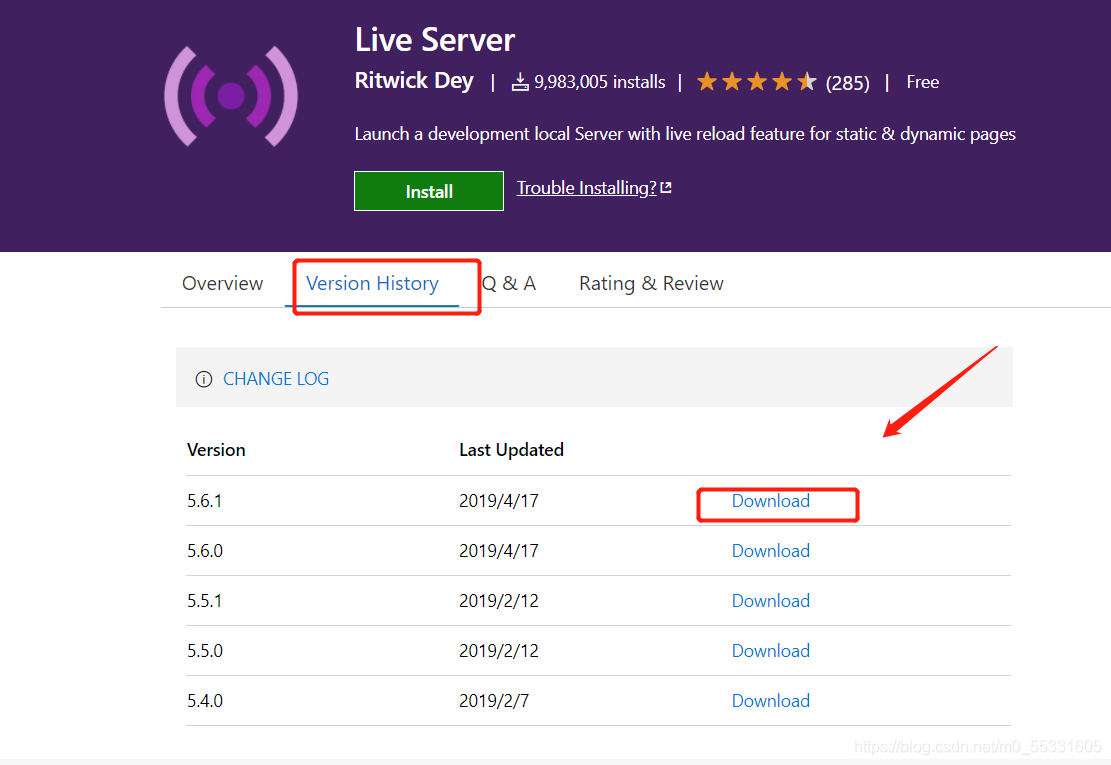Click the (285) review count
1111x765 pixels.
847,83
